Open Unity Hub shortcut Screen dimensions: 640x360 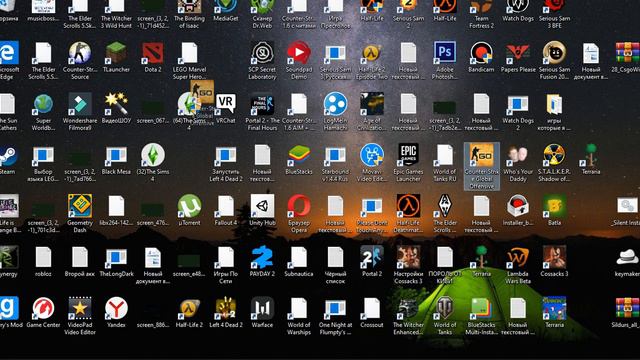(262, 207)
